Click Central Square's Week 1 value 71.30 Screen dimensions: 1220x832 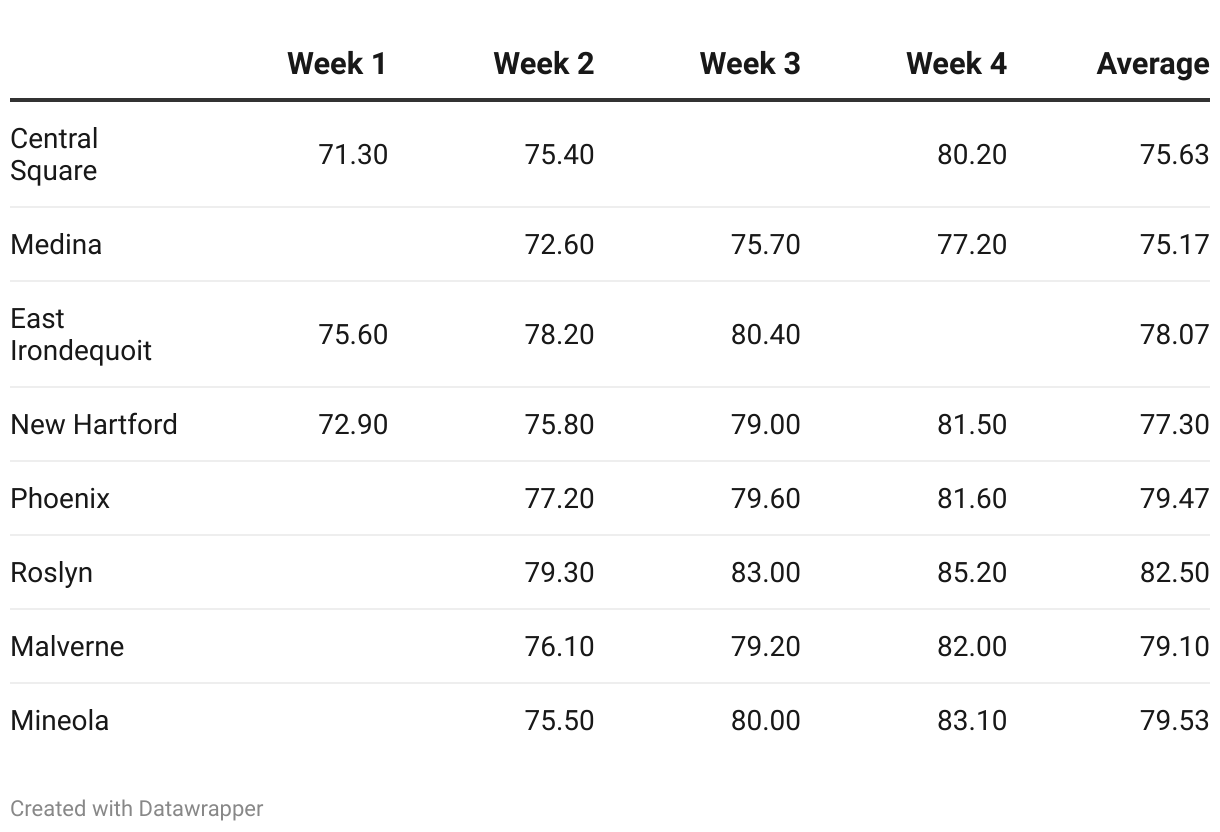point(353,155)
